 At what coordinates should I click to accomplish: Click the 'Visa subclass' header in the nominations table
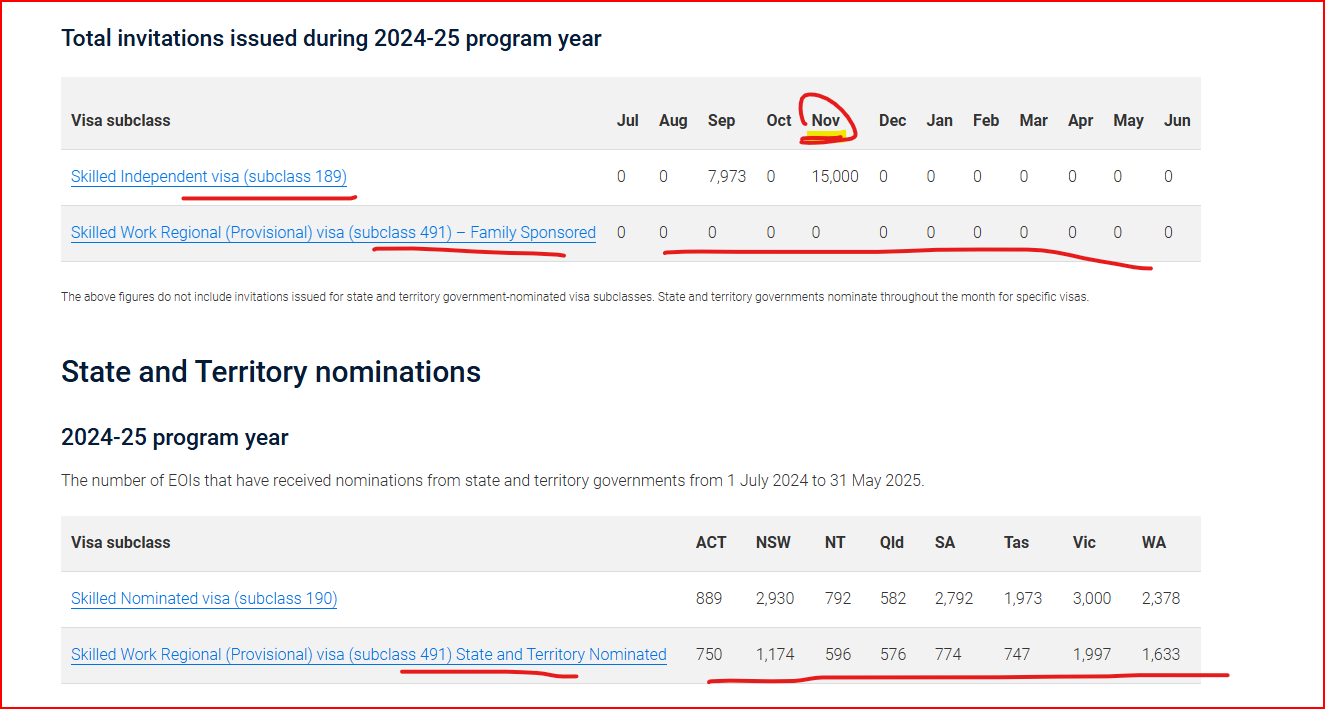click(121, 543)
